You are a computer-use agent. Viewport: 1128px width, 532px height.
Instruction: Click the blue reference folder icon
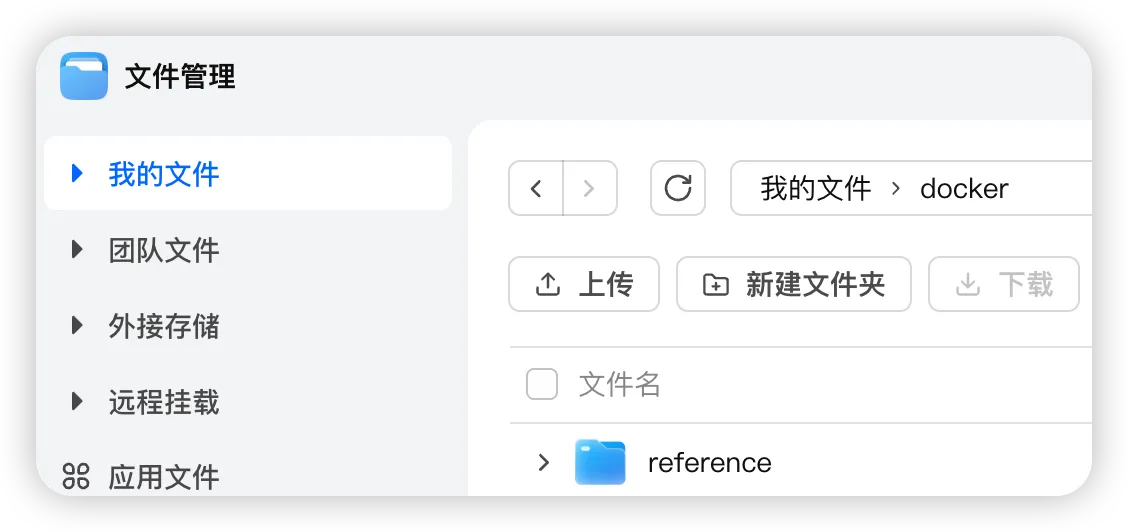pos(600,462)
